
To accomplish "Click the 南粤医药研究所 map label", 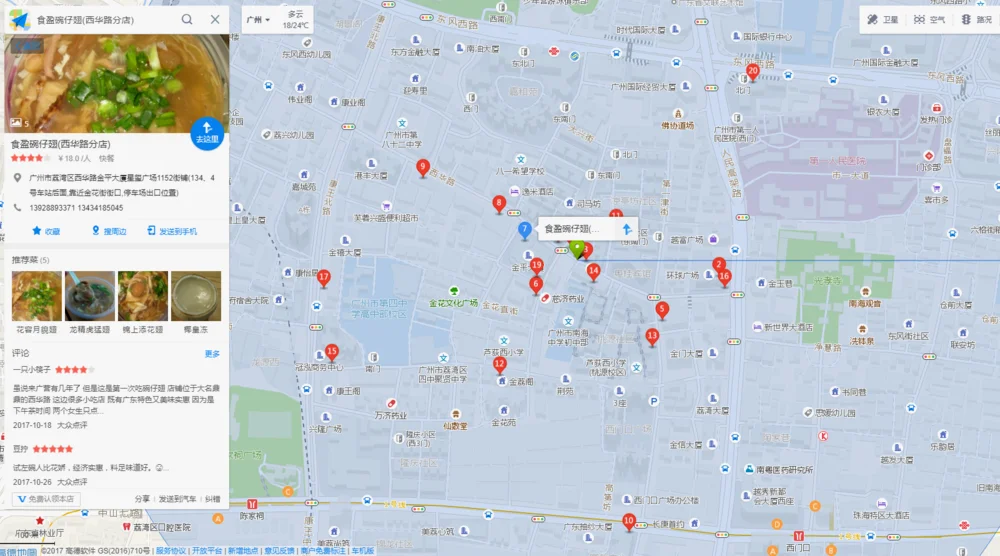I will click(784, 469).
